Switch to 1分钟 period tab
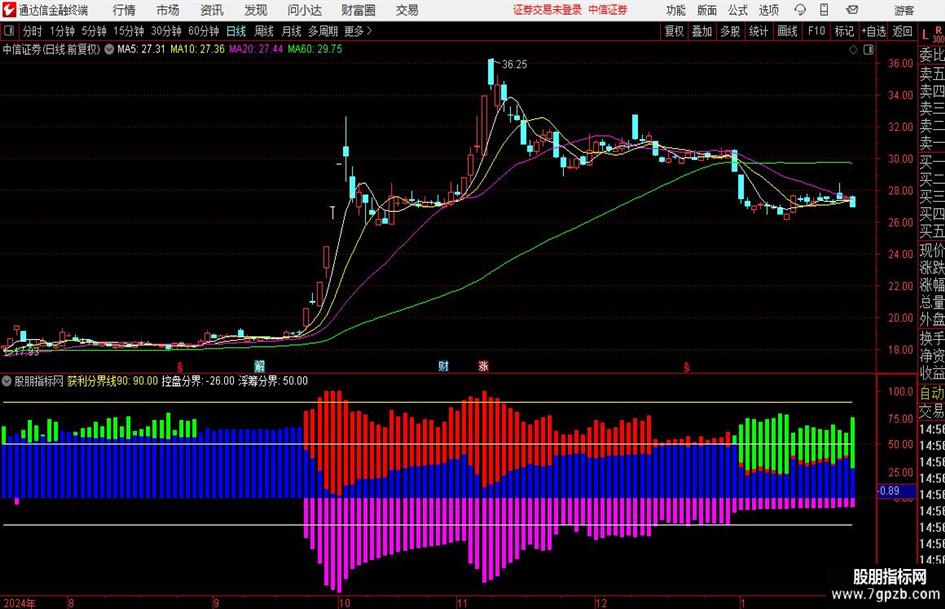 [62, 31]
